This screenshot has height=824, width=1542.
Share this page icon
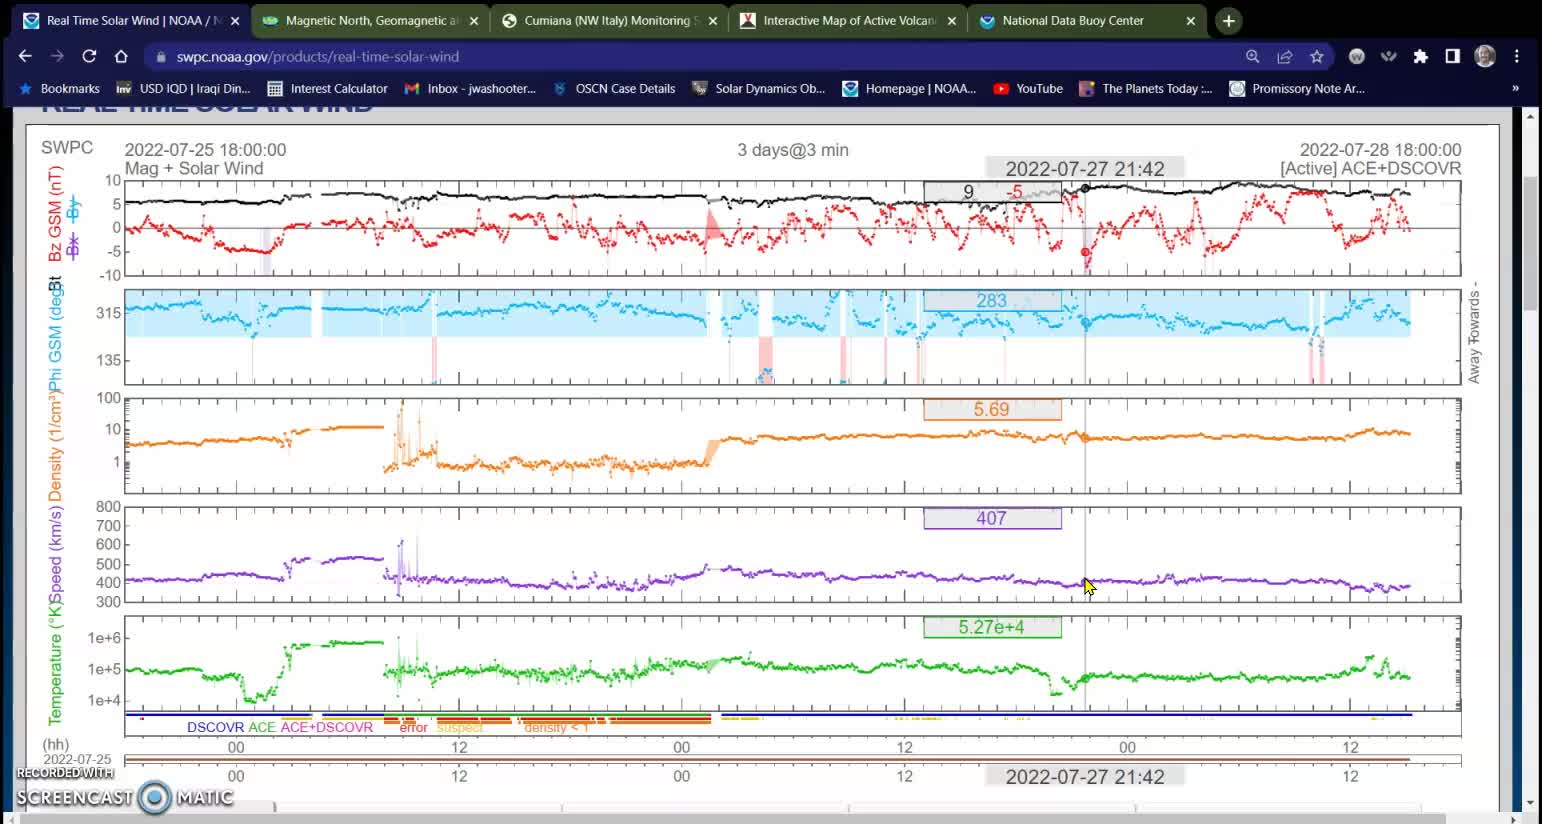pos(1285,57)
